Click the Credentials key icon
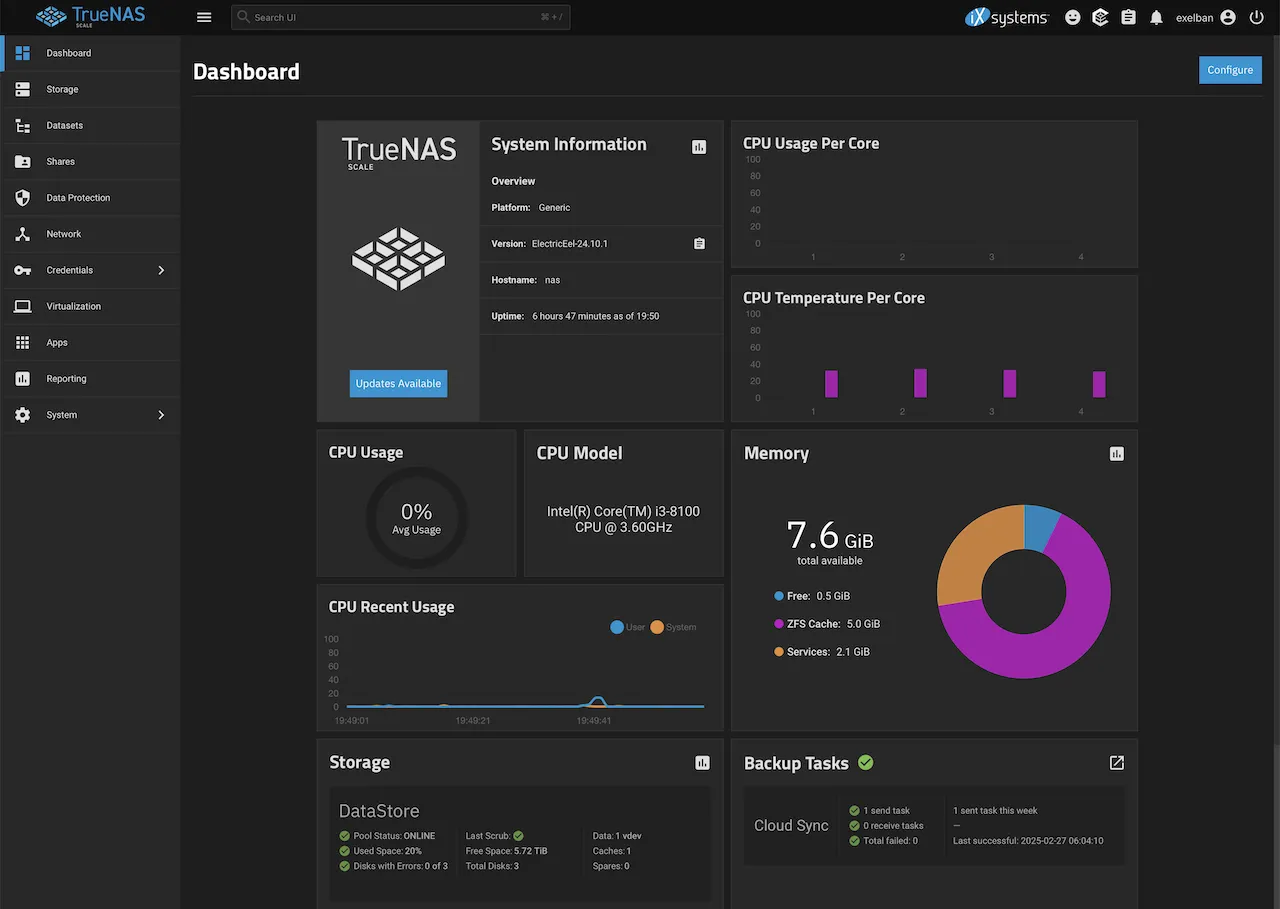This screenshot has width=1280, height=909. tap(23, 270)
